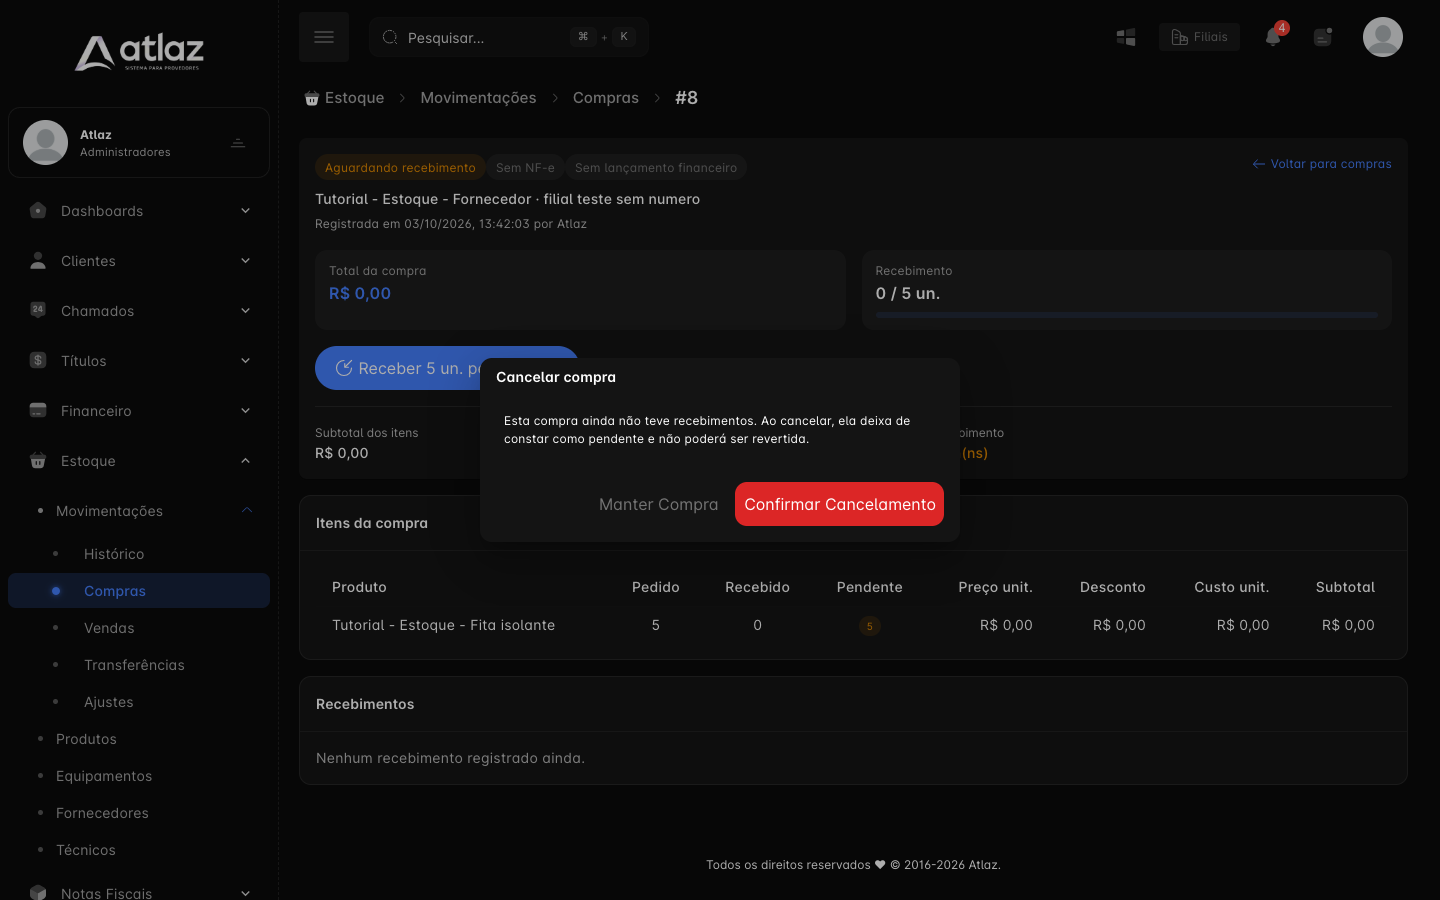The width and height of the screenshot is (1440, 900).
Task: Click the Financeiro card icon
Action: click(38, 410)
